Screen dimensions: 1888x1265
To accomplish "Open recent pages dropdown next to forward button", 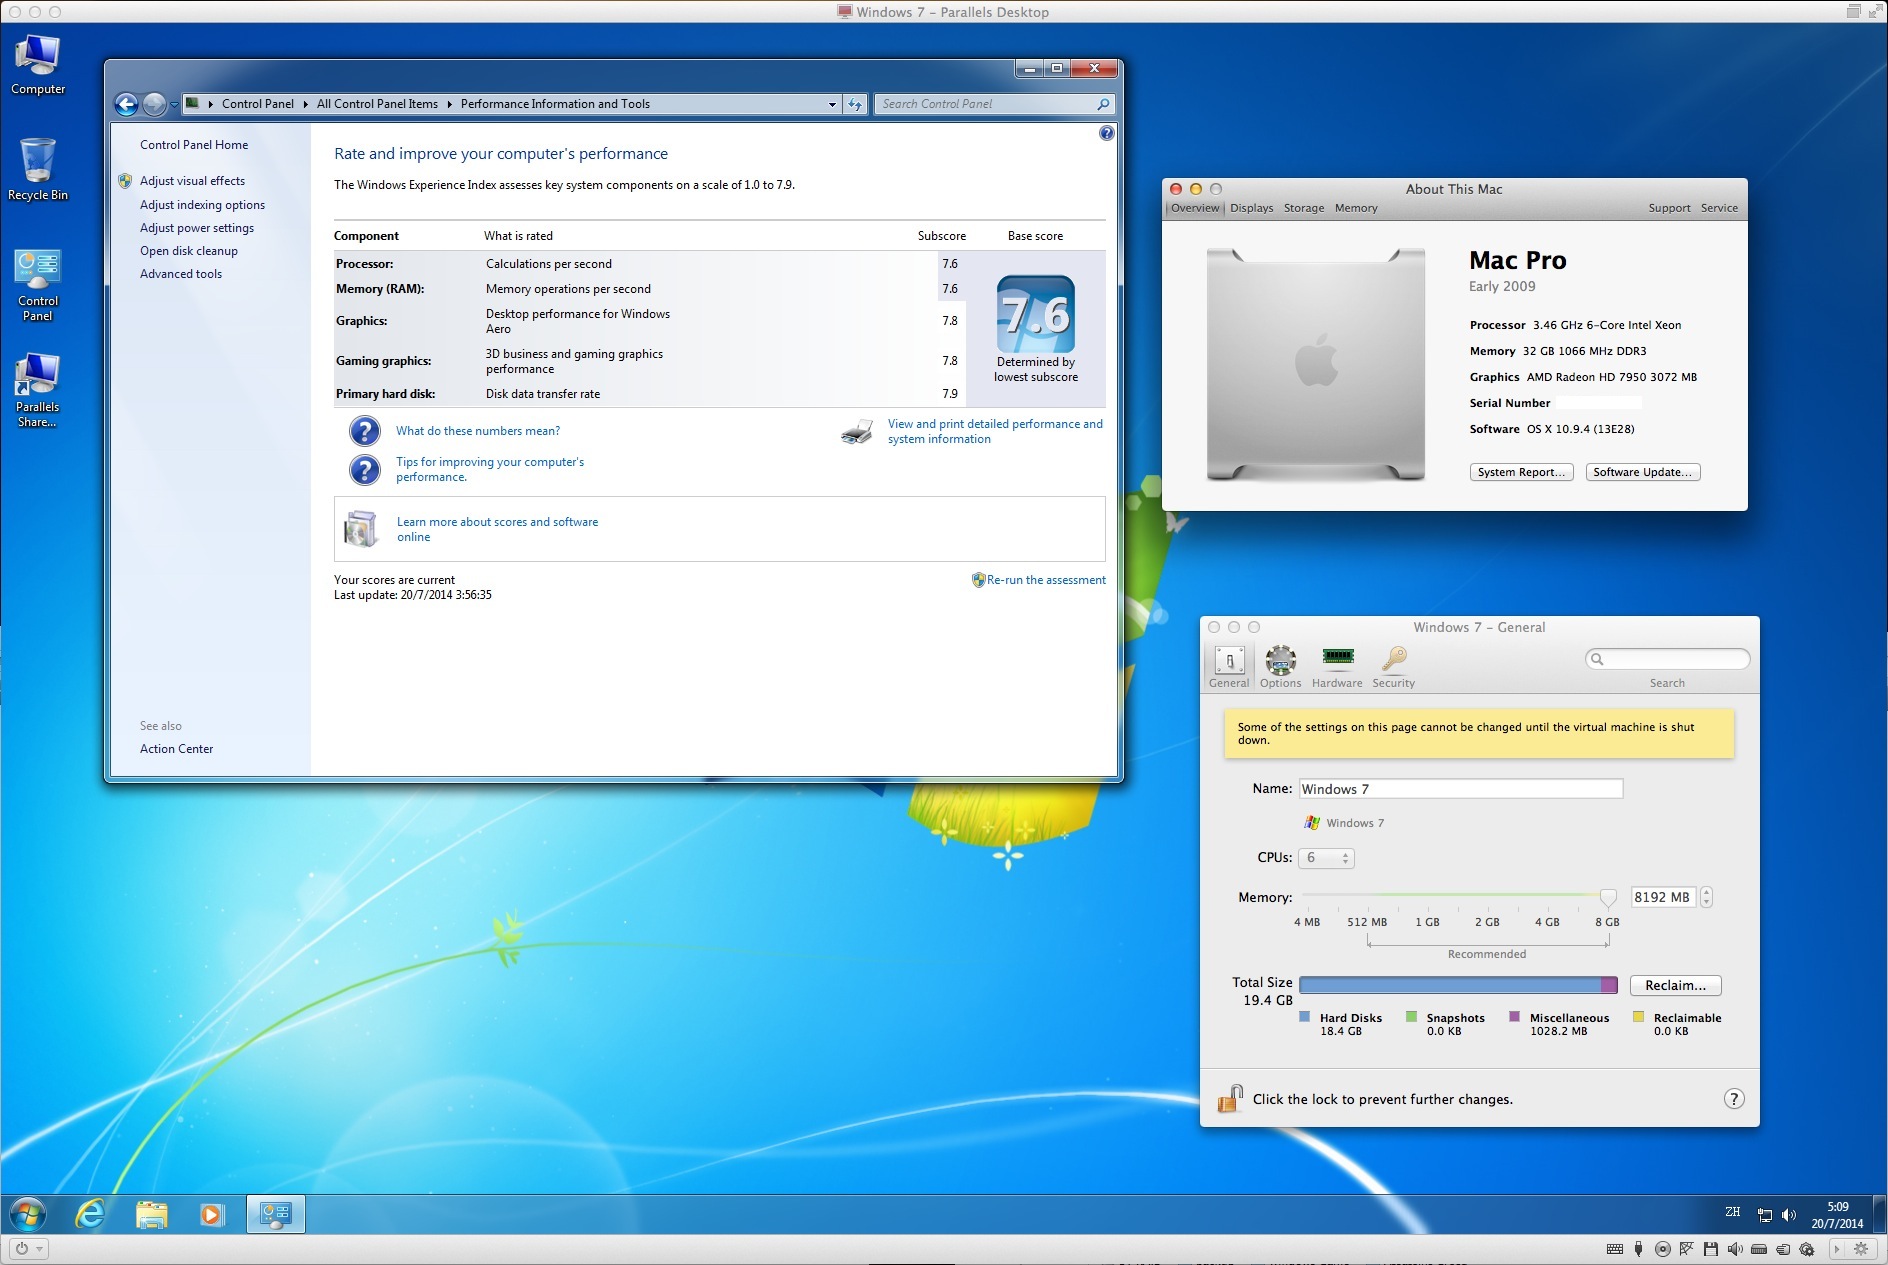I will click(x=174, y=104).
